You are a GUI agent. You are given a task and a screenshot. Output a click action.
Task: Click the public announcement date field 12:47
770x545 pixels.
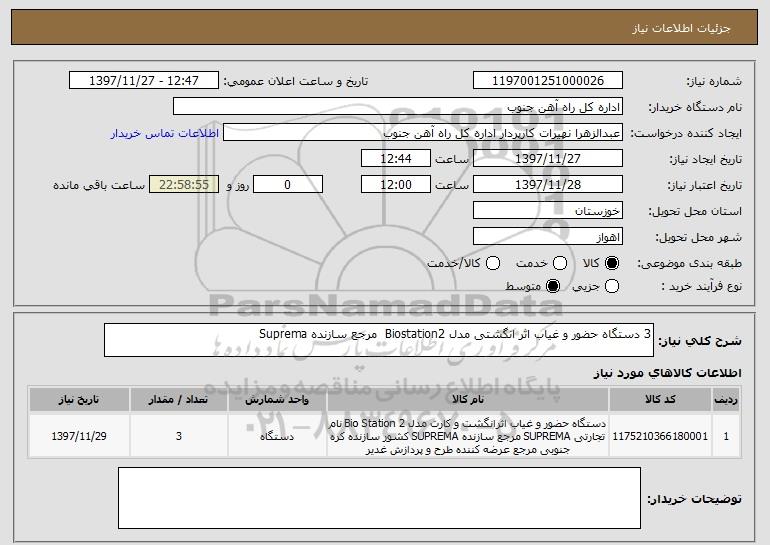click(144, 81)
